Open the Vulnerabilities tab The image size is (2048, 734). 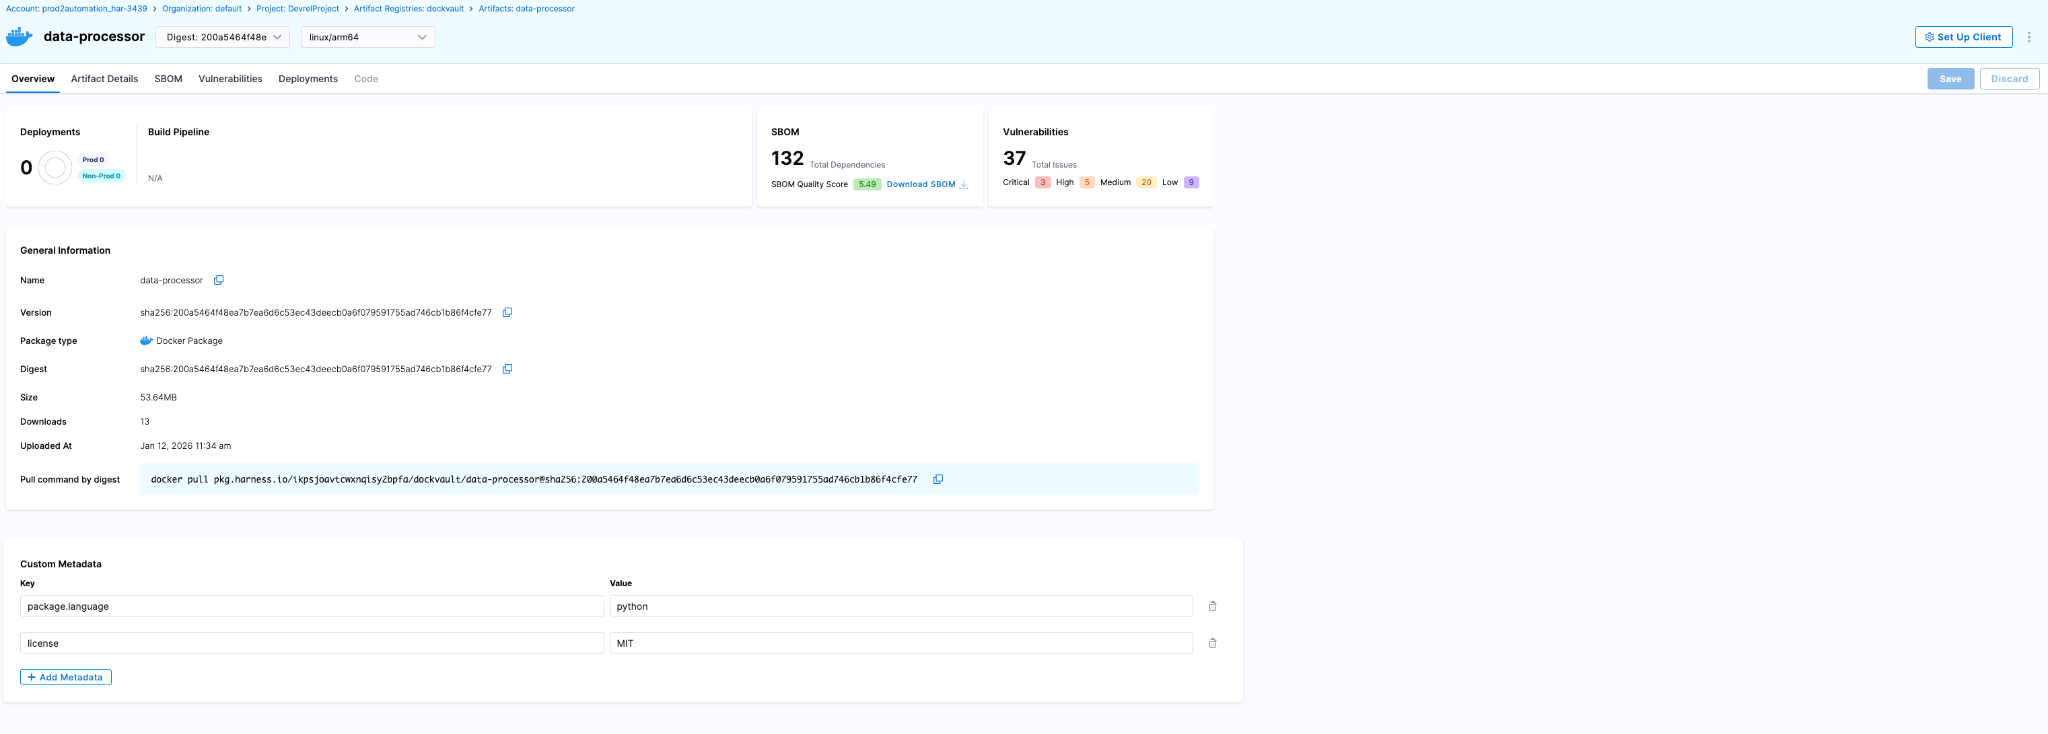[230, 79]
